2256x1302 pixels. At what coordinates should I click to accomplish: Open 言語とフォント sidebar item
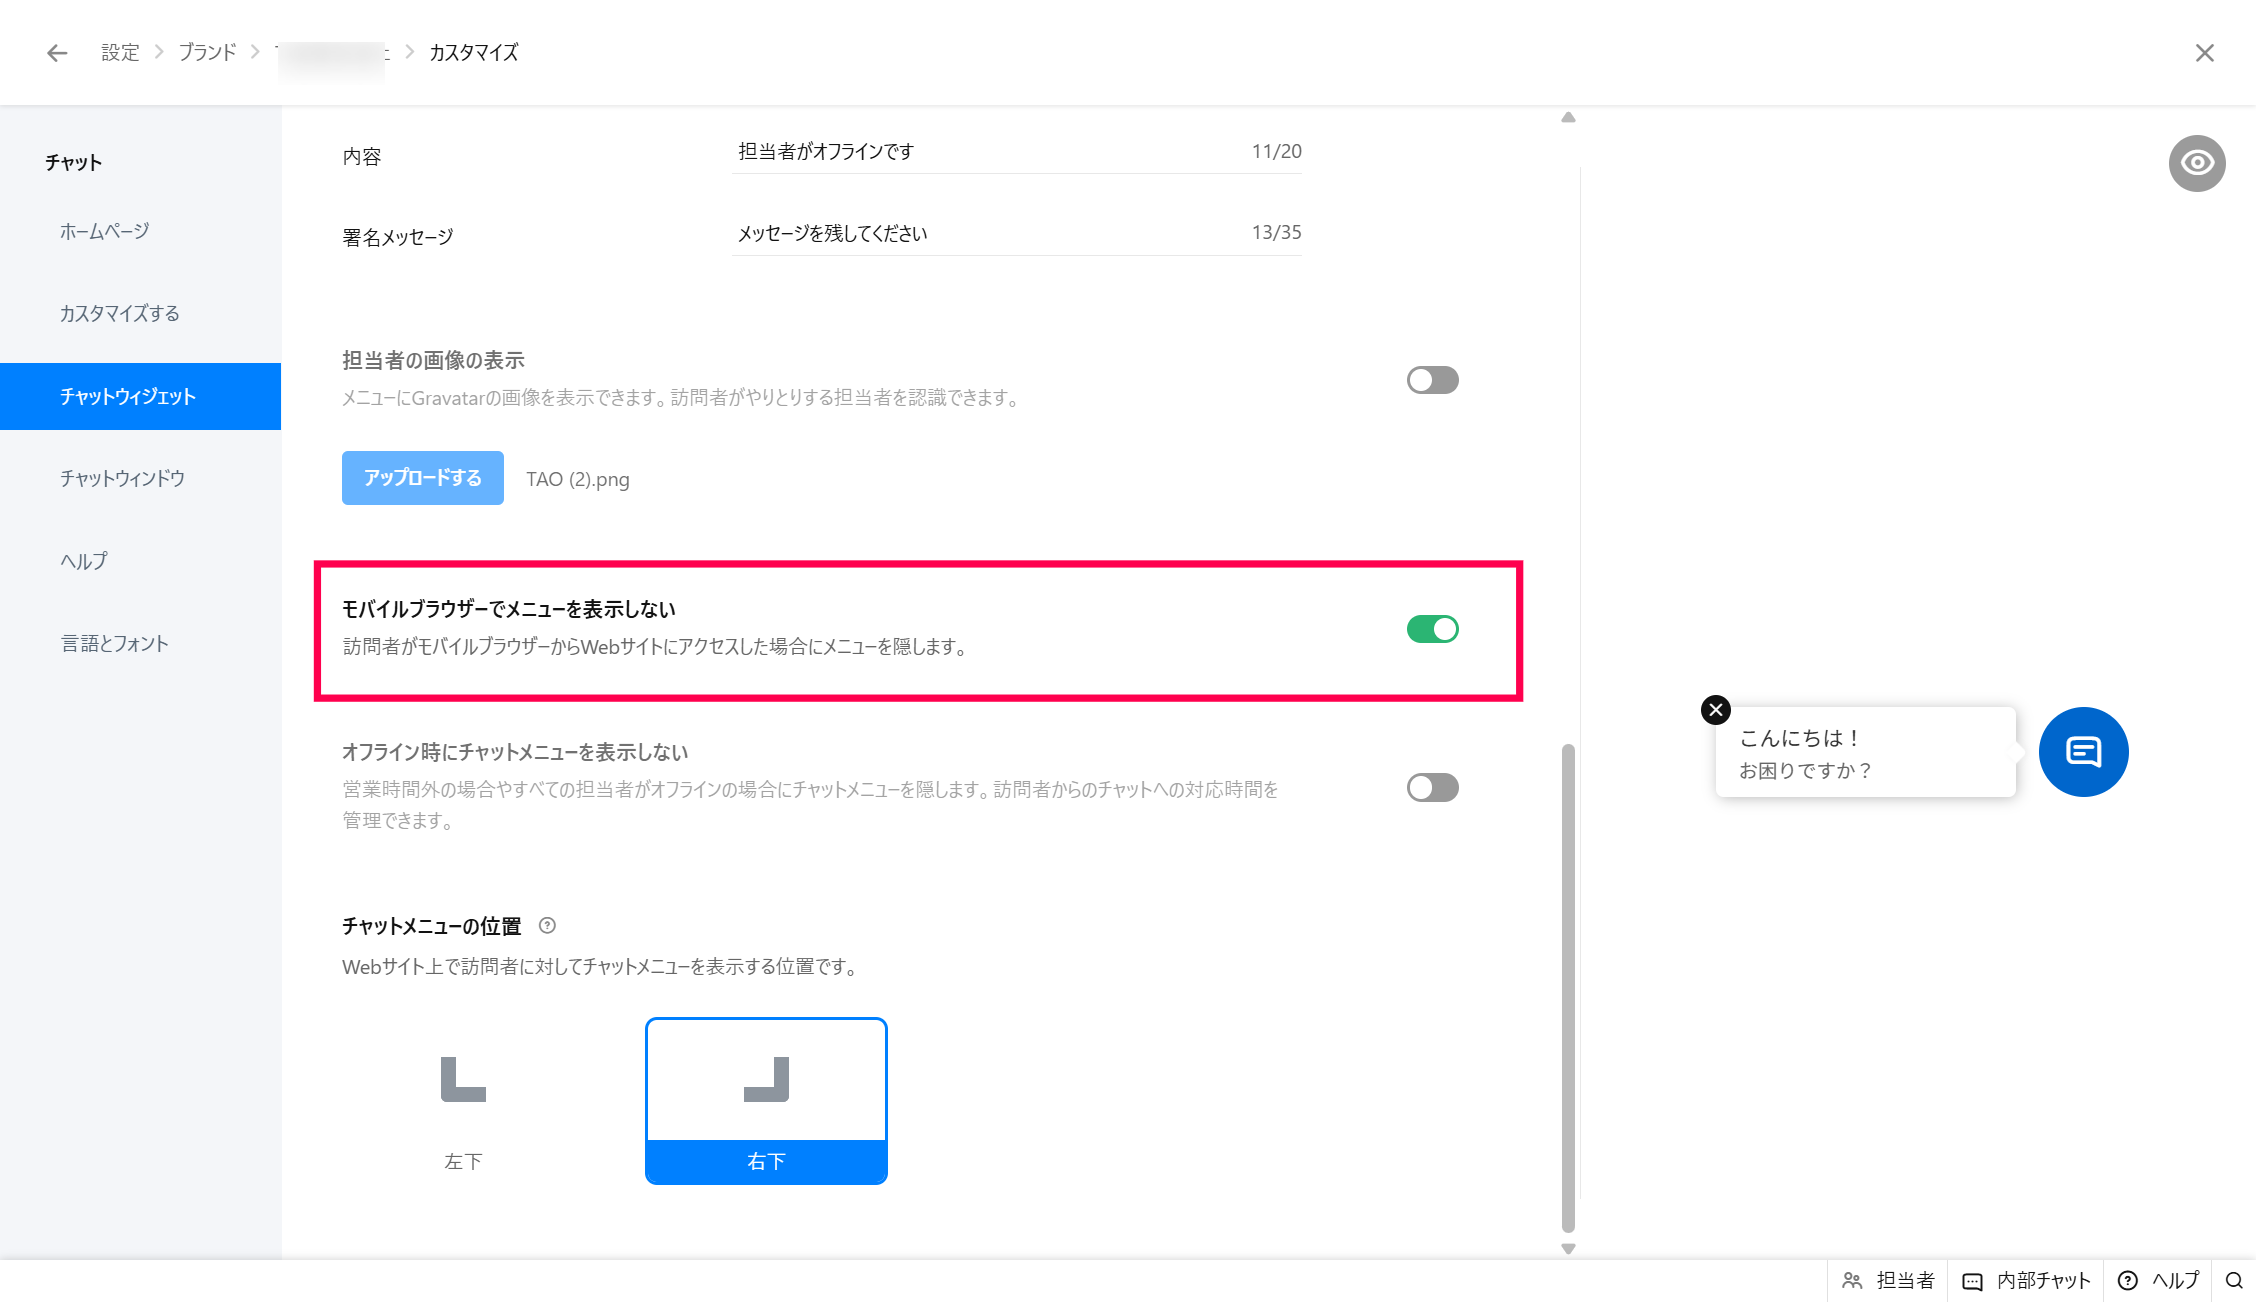pyautogui.click(x=114, y=644)
